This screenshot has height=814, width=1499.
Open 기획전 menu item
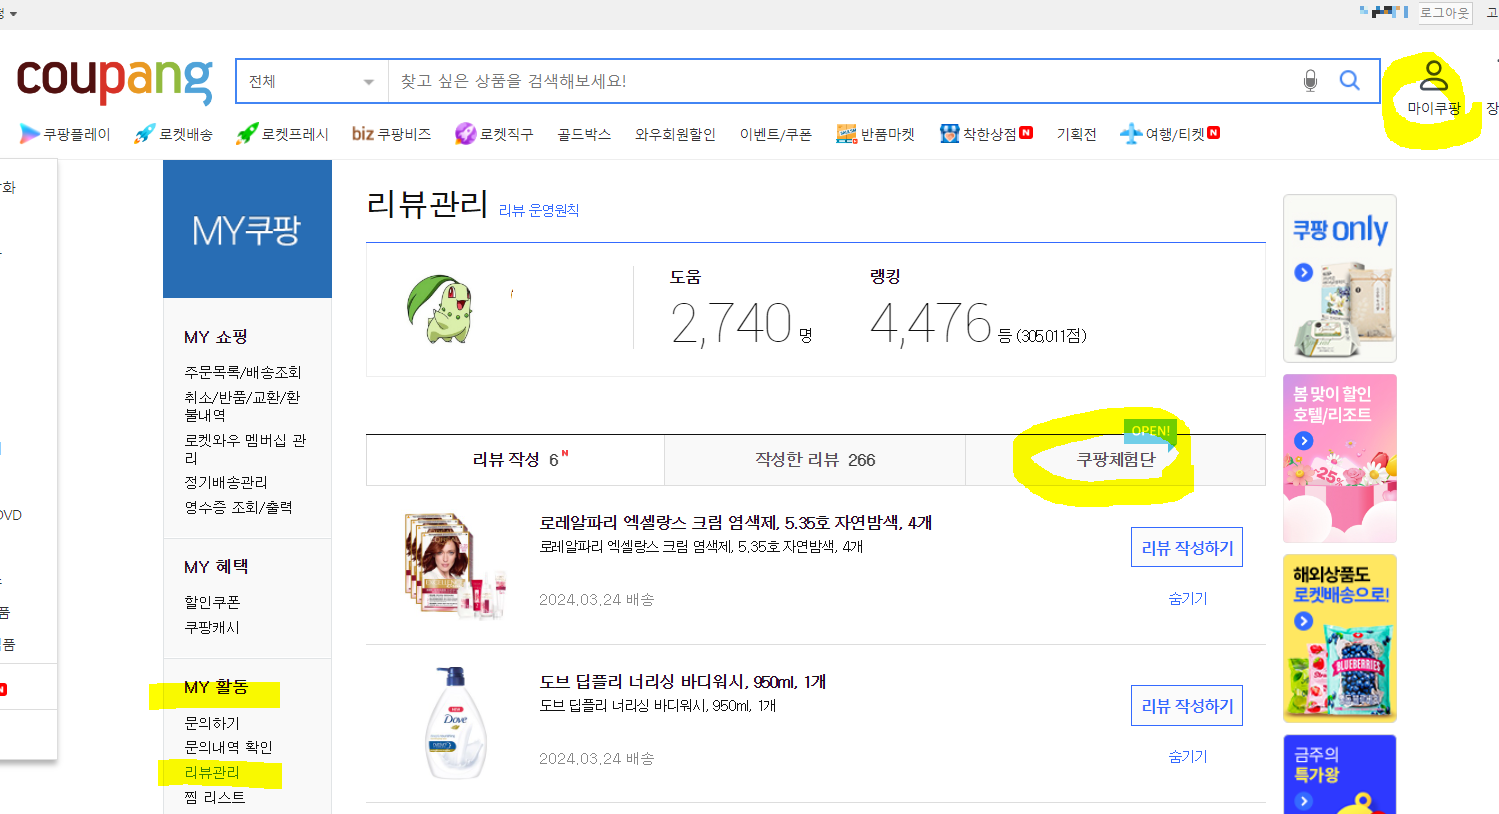click(x=1077, y=134)
